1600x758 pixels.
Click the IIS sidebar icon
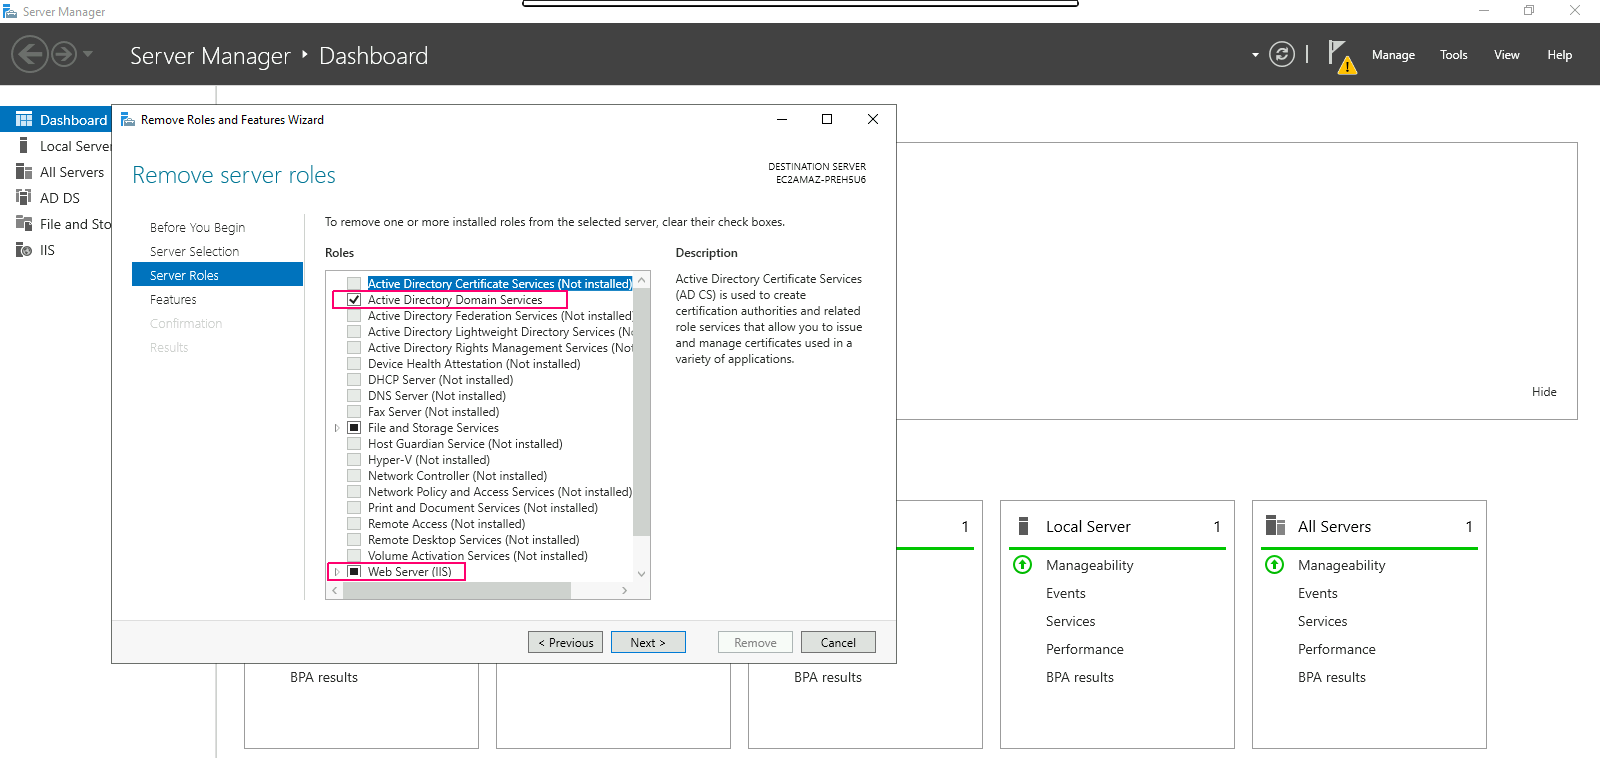click(24, 249)
